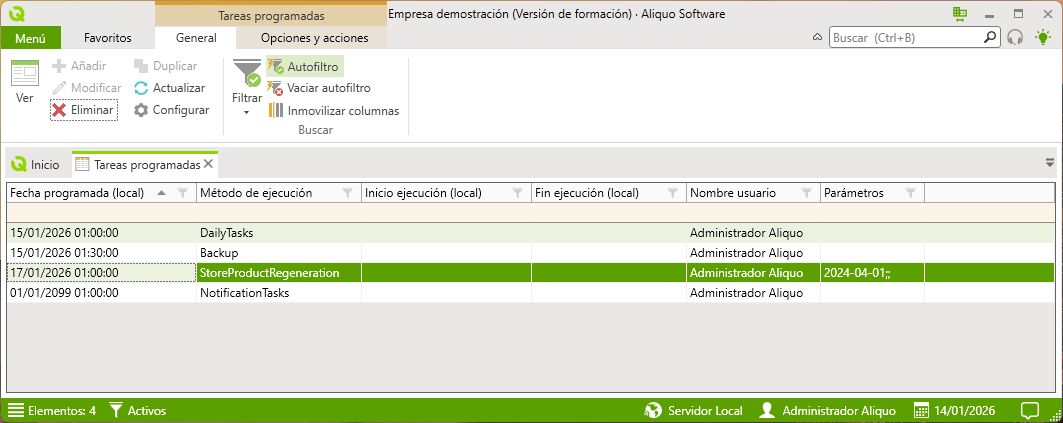1063x423 pixels.
Task: Click Actualizar refresh icon
Action: (142, 88)
